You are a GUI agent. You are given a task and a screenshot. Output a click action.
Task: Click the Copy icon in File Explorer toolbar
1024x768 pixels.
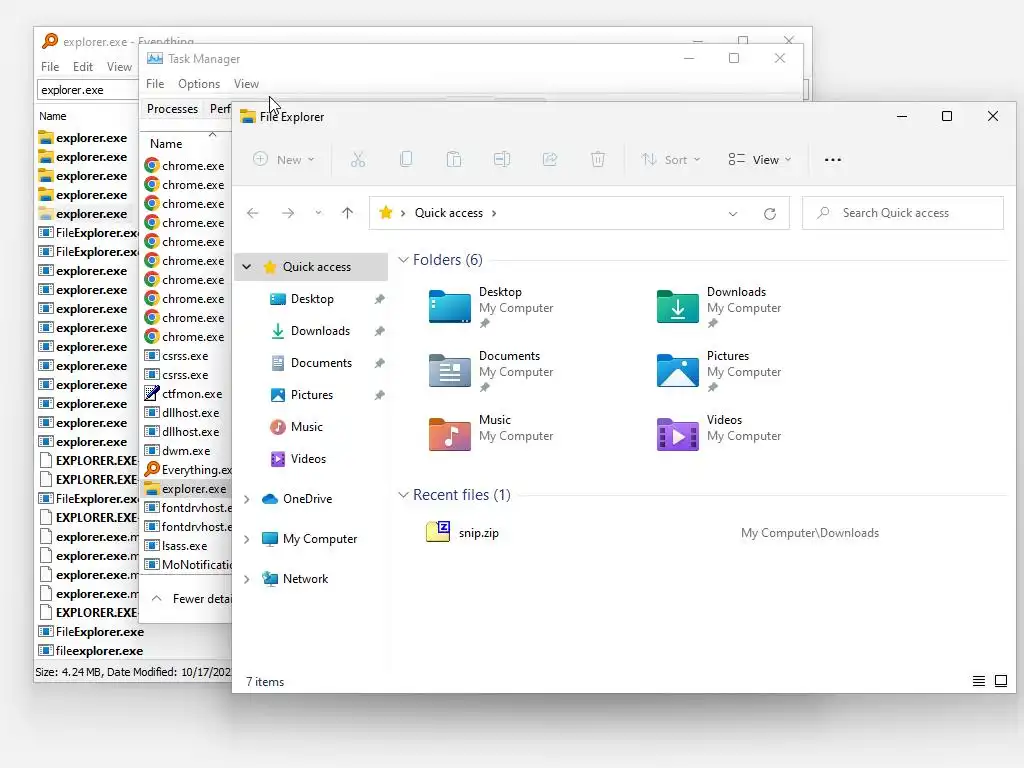click(406, 159)
